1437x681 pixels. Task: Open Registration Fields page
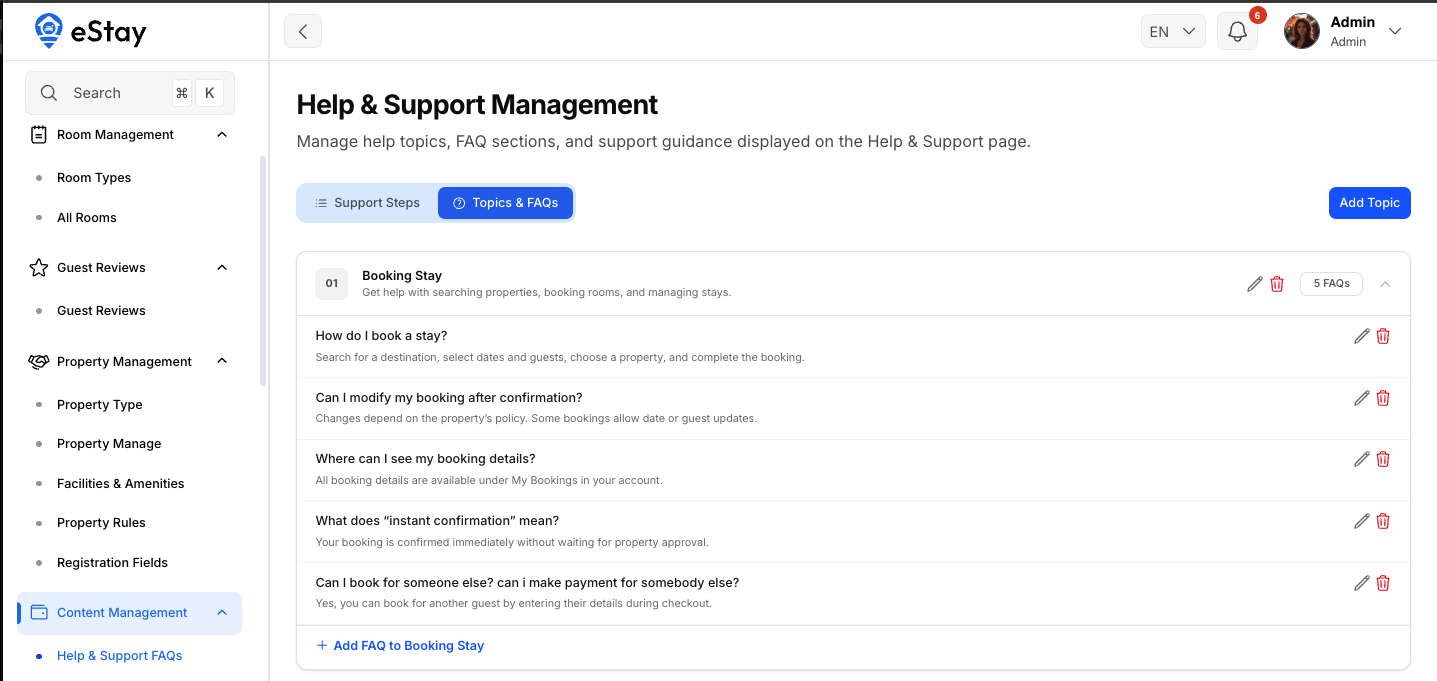112,562
